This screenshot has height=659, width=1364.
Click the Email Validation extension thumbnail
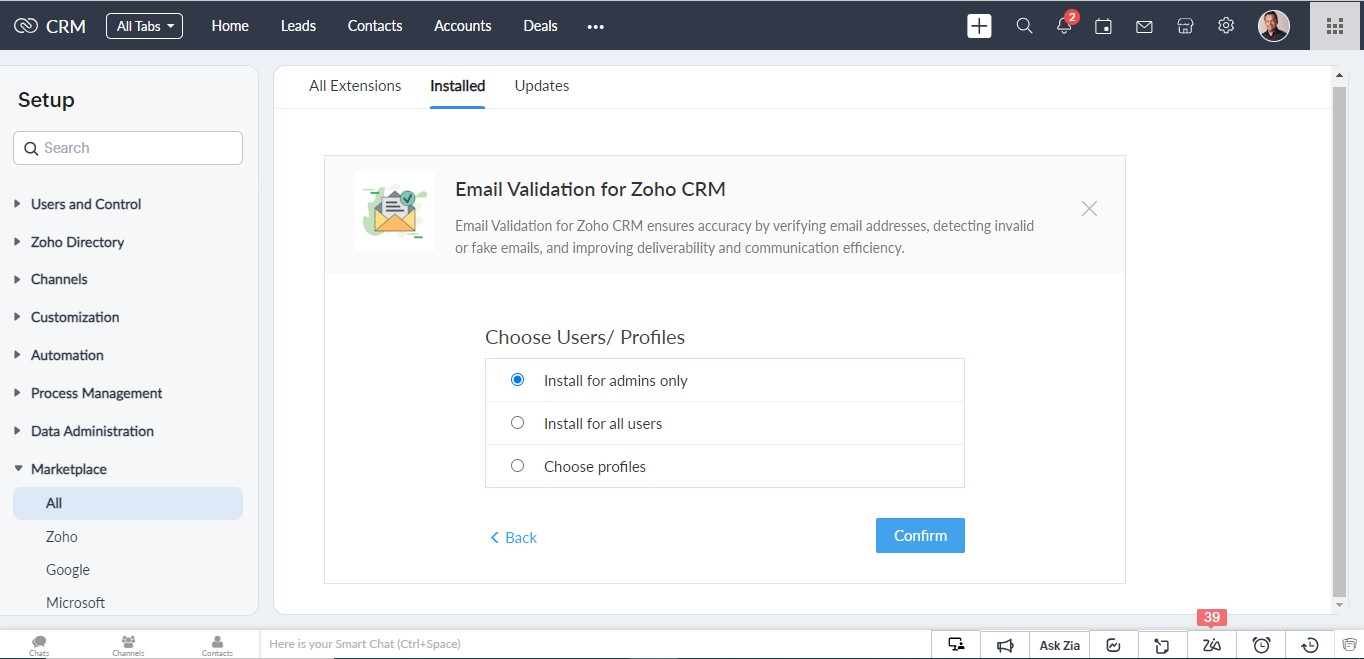(x=395, y=210)
